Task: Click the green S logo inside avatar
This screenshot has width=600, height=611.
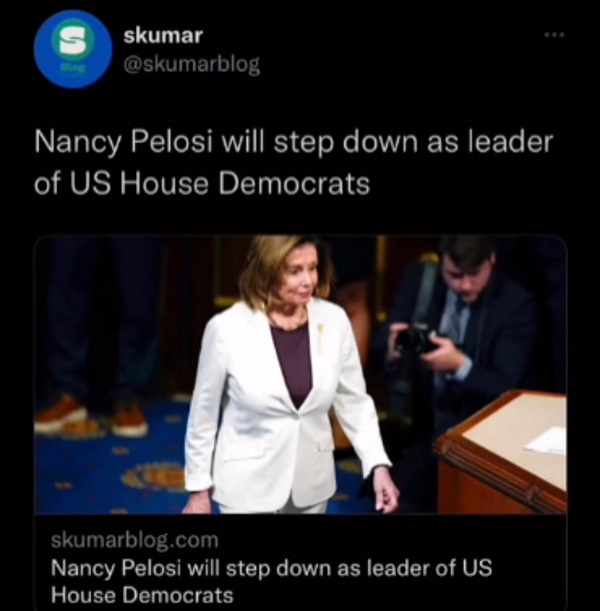Action: tap(73, 39)
